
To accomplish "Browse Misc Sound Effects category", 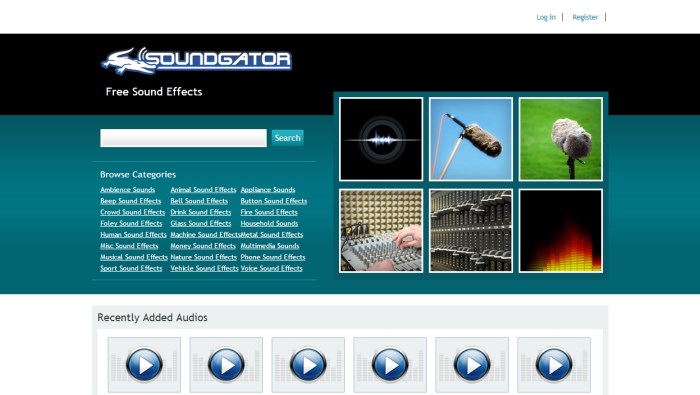I will pyautogui.click(x=129, y=246).
